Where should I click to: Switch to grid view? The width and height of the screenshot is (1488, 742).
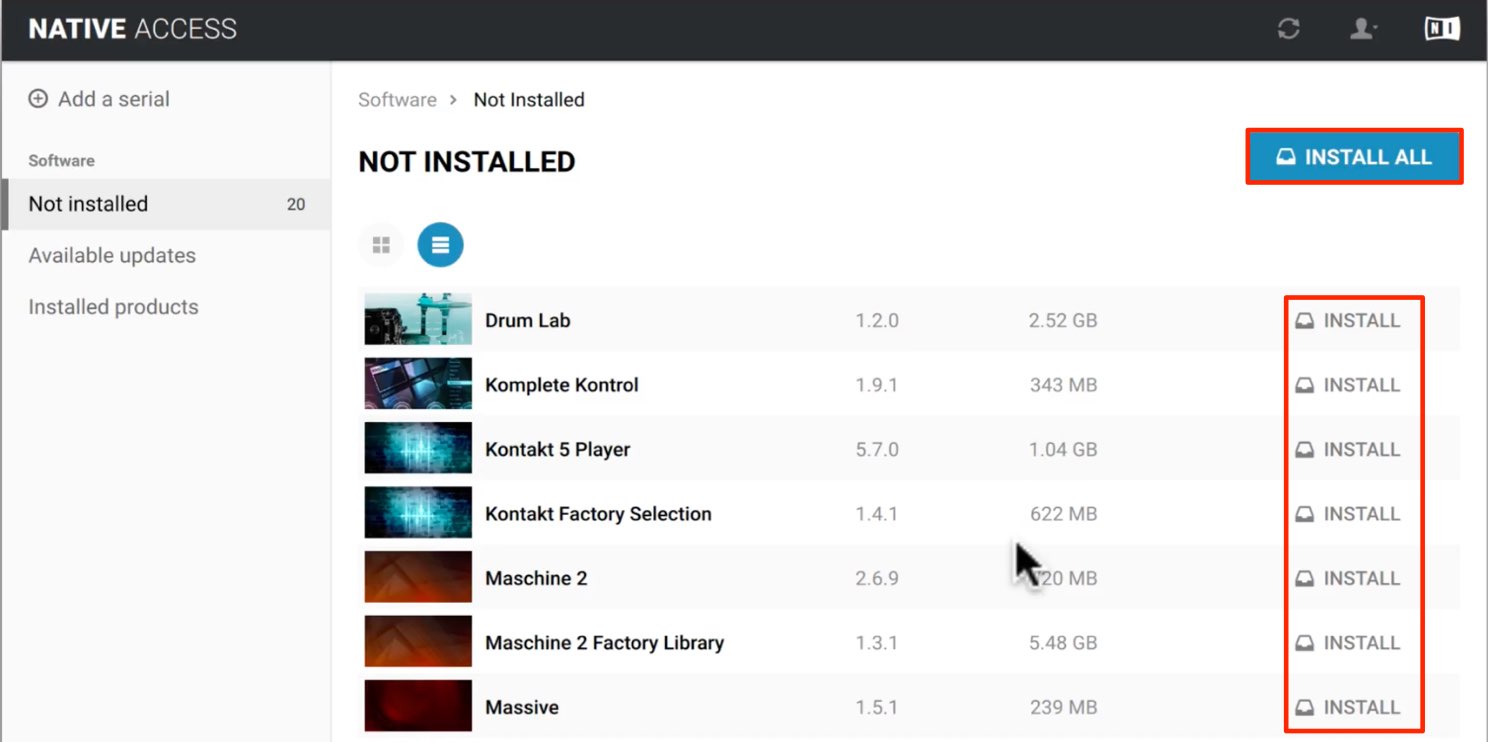point(381,245)
